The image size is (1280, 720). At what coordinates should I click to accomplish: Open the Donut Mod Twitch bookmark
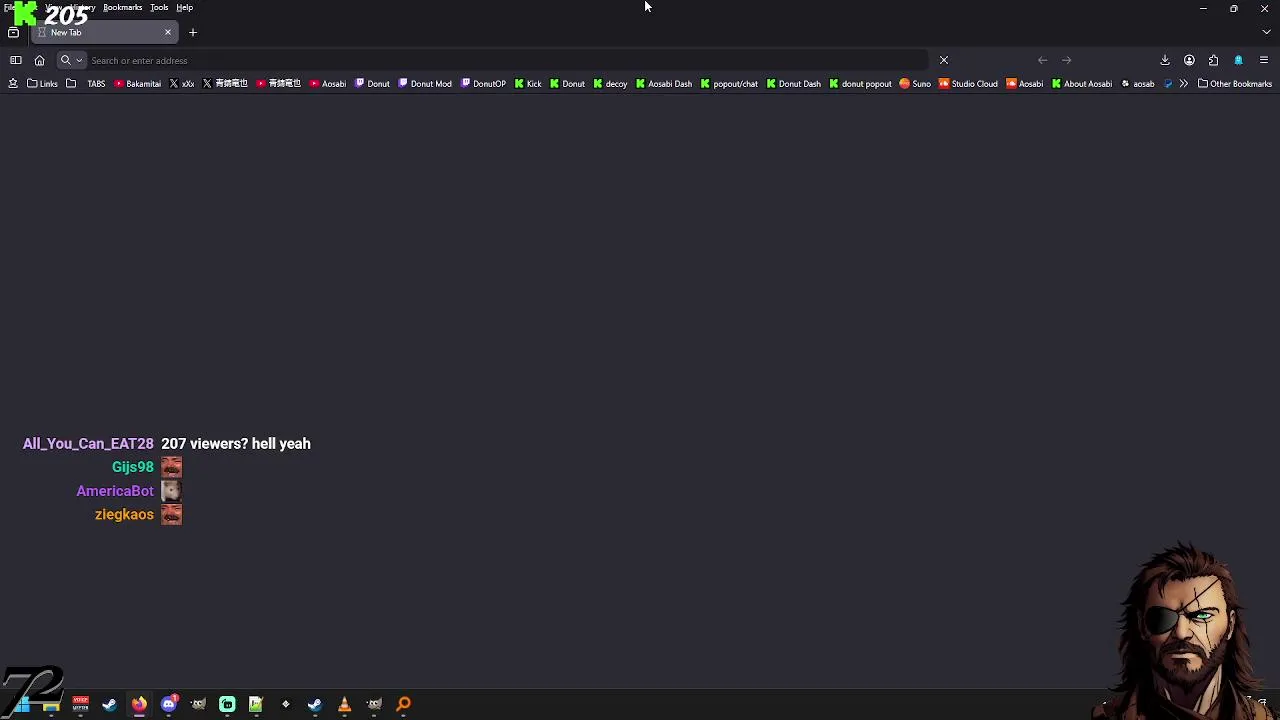coord(424,84)
